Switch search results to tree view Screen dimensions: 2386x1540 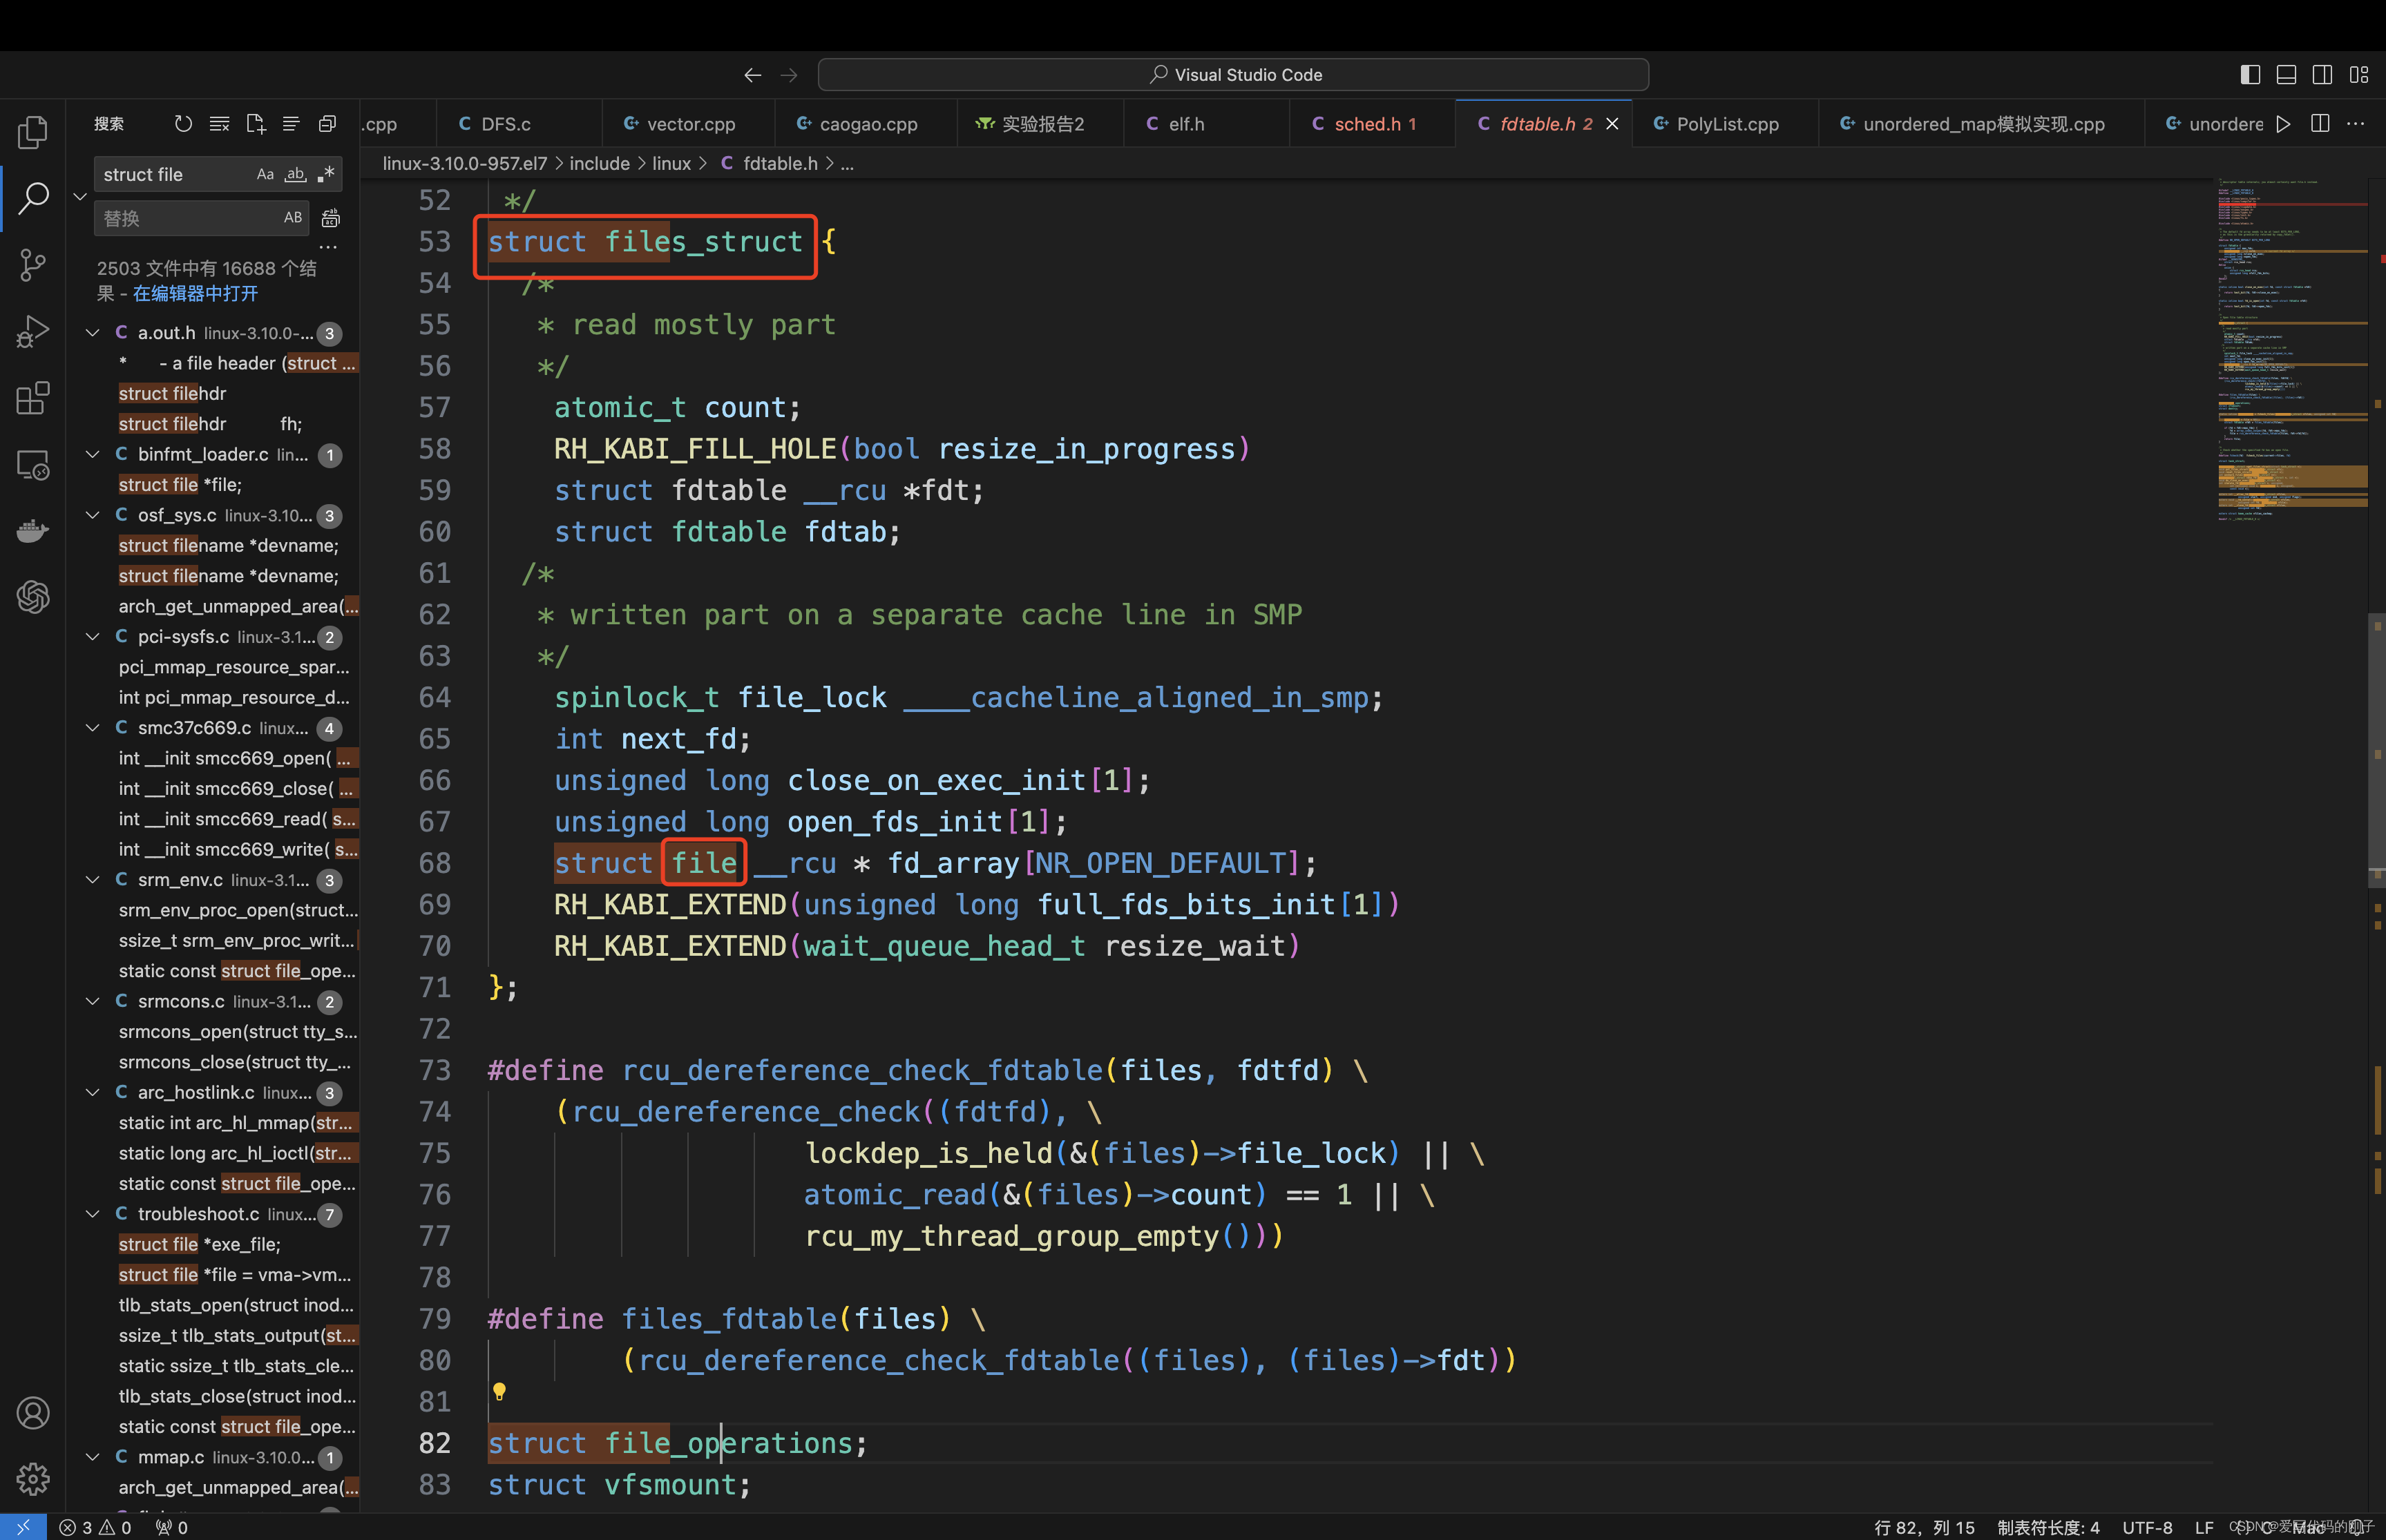coord(291,124)
